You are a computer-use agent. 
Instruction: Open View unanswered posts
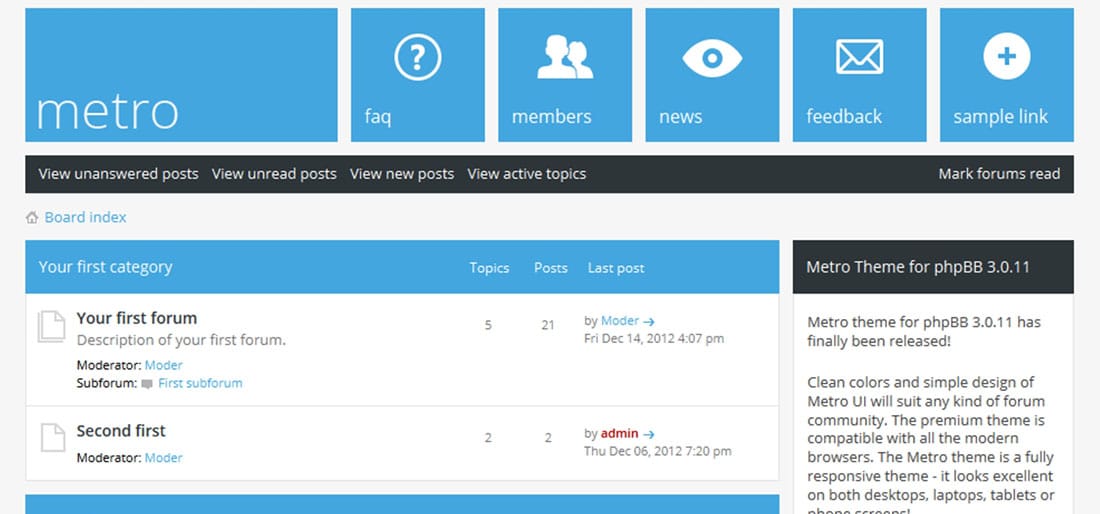(118, 174)
